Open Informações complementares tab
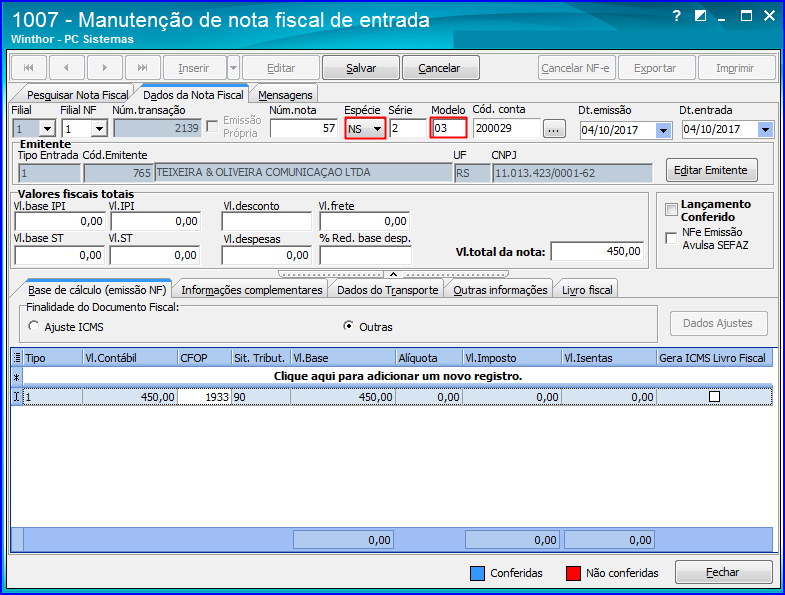The image size is (785, 595). pos(252,290)
